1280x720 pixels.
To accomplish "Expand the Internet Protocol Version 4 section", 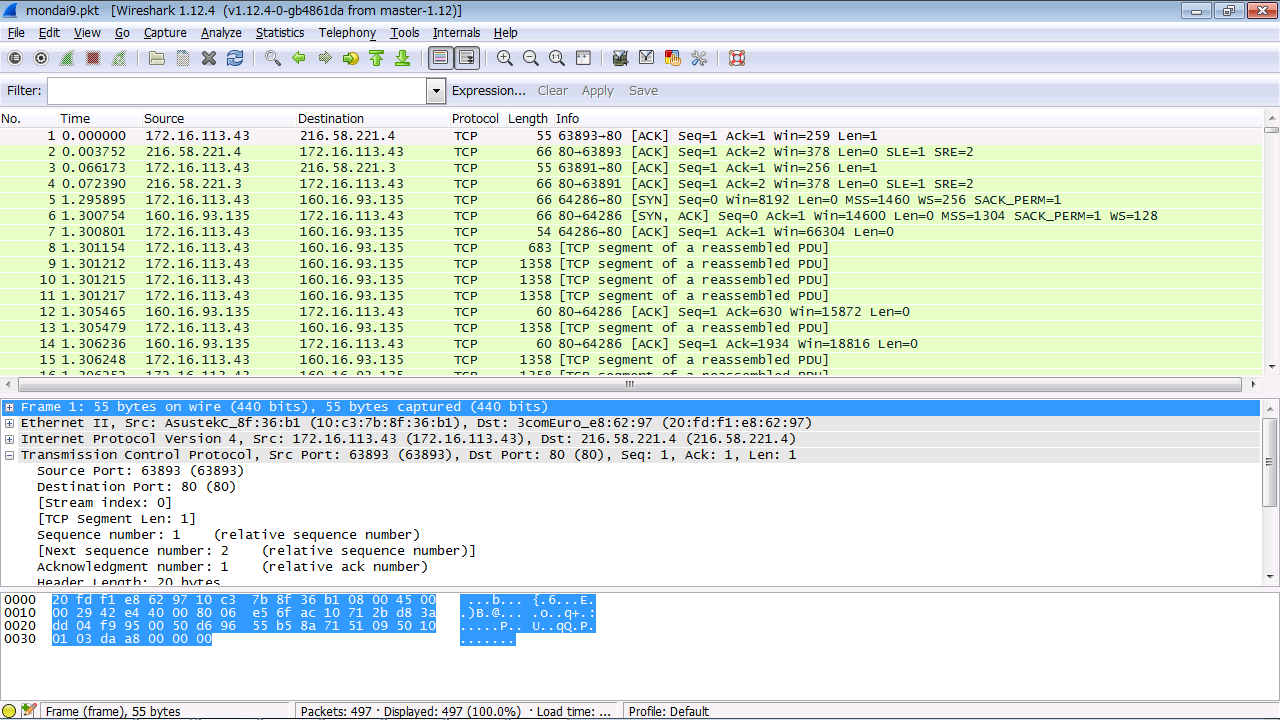I will click(9, 439).
